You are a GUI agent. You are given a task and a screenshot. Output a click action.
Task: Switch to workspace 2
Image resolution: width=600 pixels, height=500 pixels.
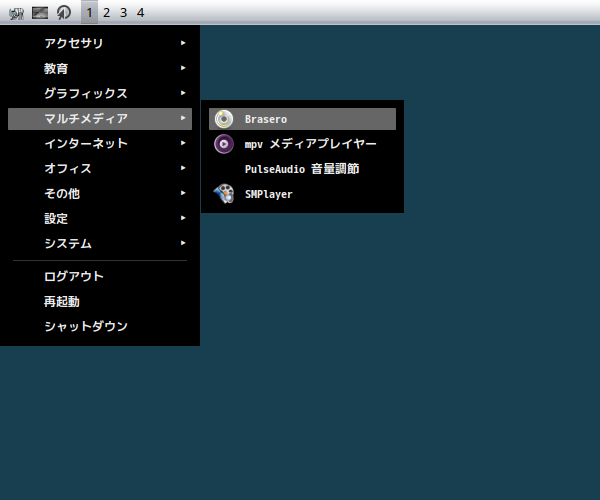click(x=106, y=13)
